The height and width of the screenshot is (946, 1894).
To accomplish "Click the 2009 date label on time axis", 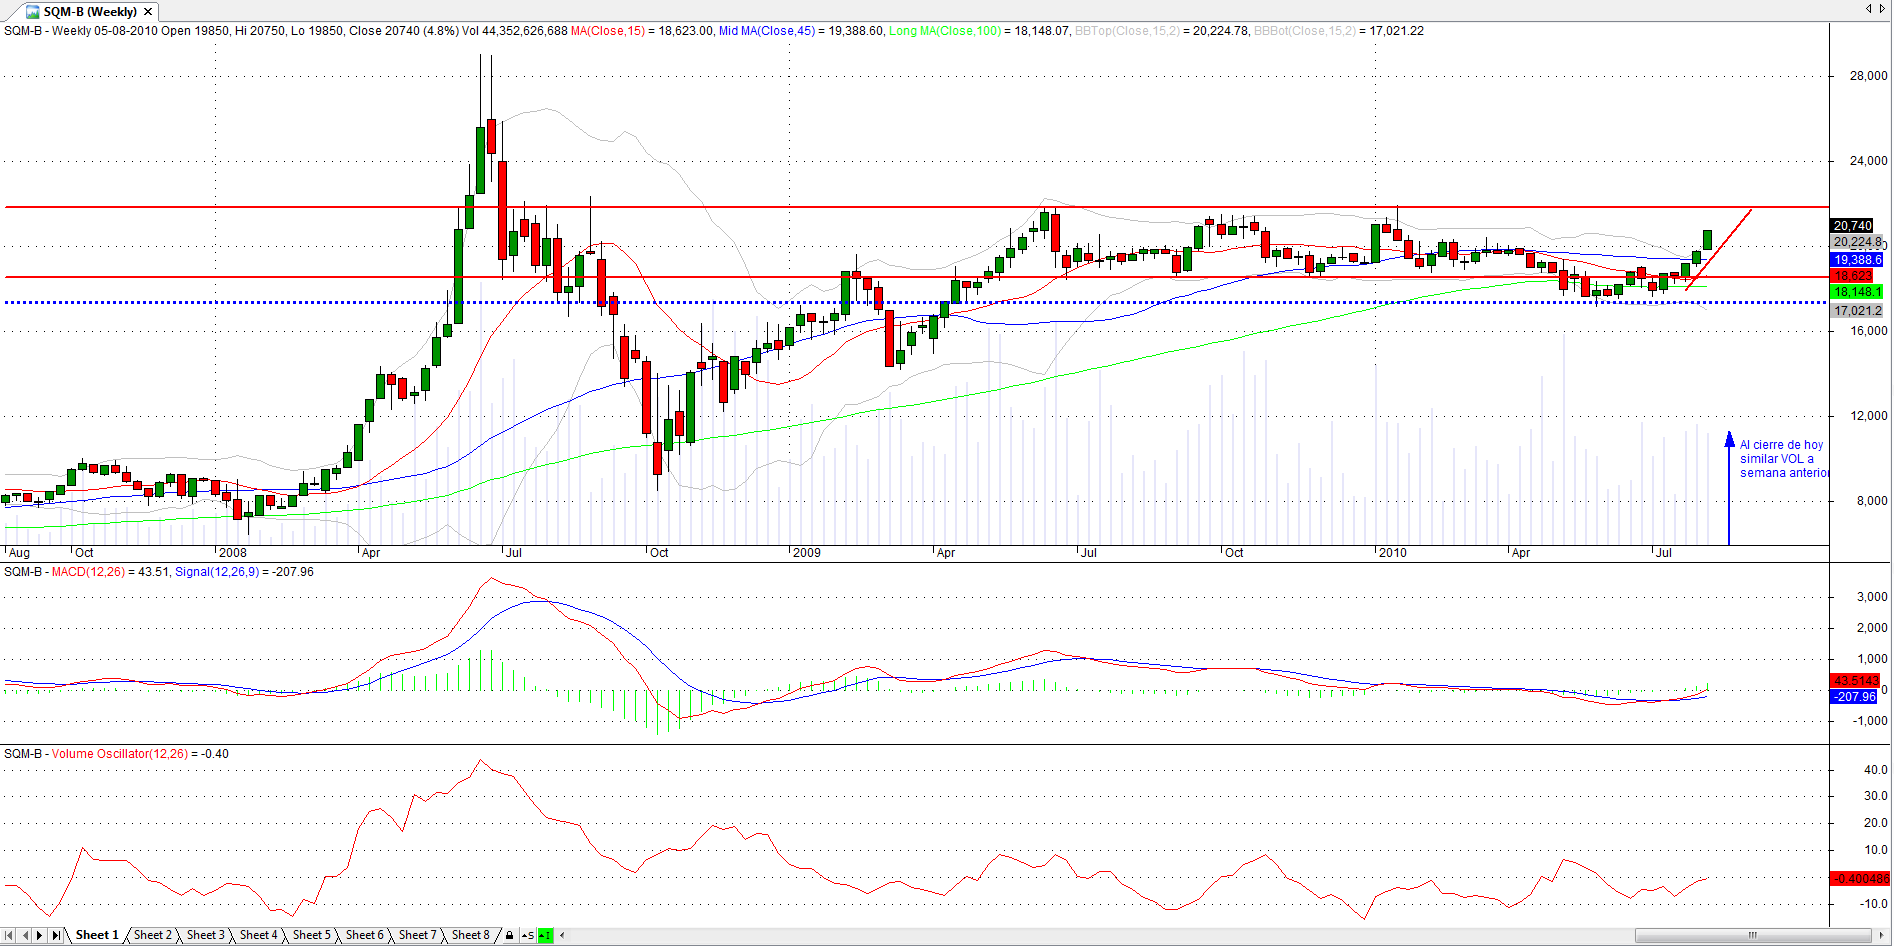I will coord(806,553).
